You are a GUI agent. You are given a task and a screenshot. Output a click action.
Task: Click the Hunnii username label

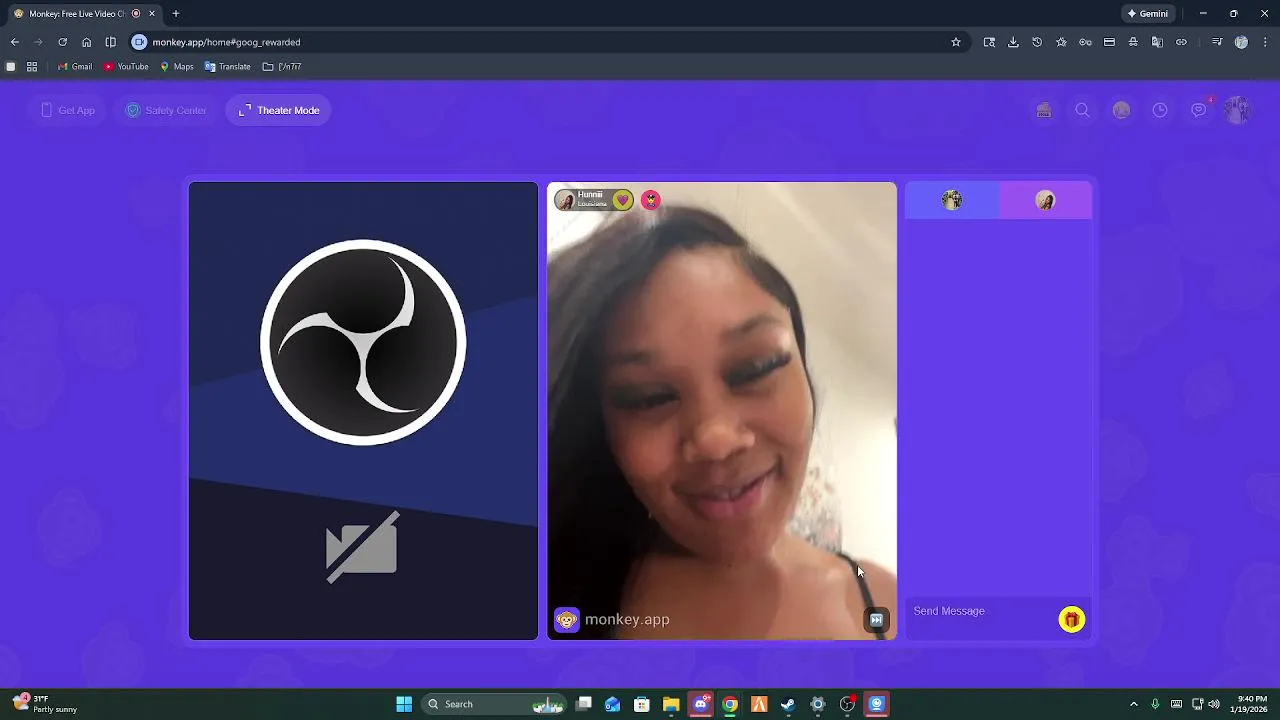click(x=590, y=195)
